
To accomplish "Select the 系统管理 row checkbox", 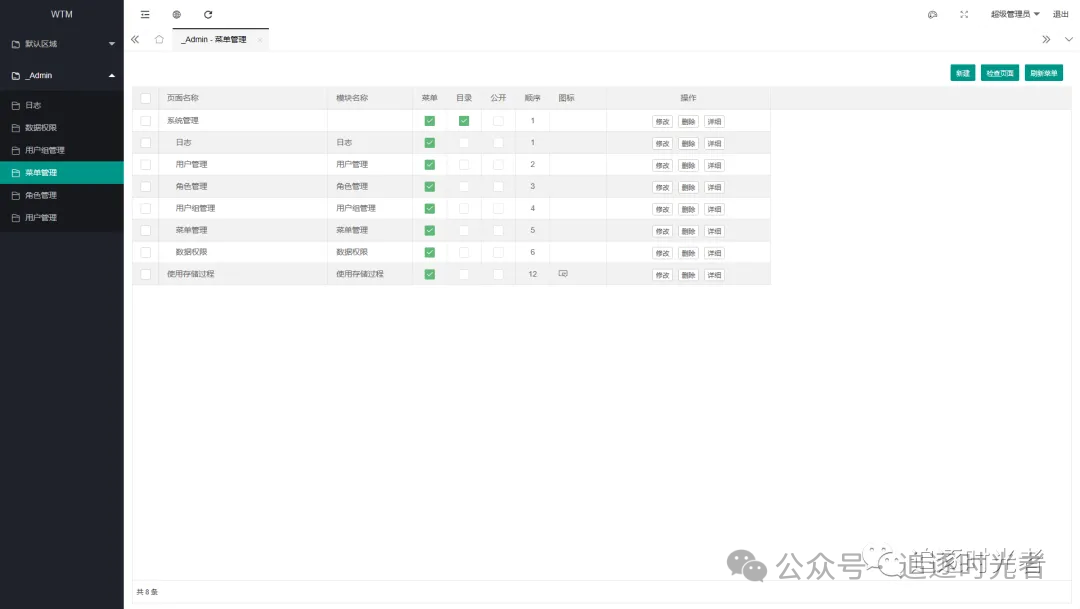I will [x=145, y=121].
